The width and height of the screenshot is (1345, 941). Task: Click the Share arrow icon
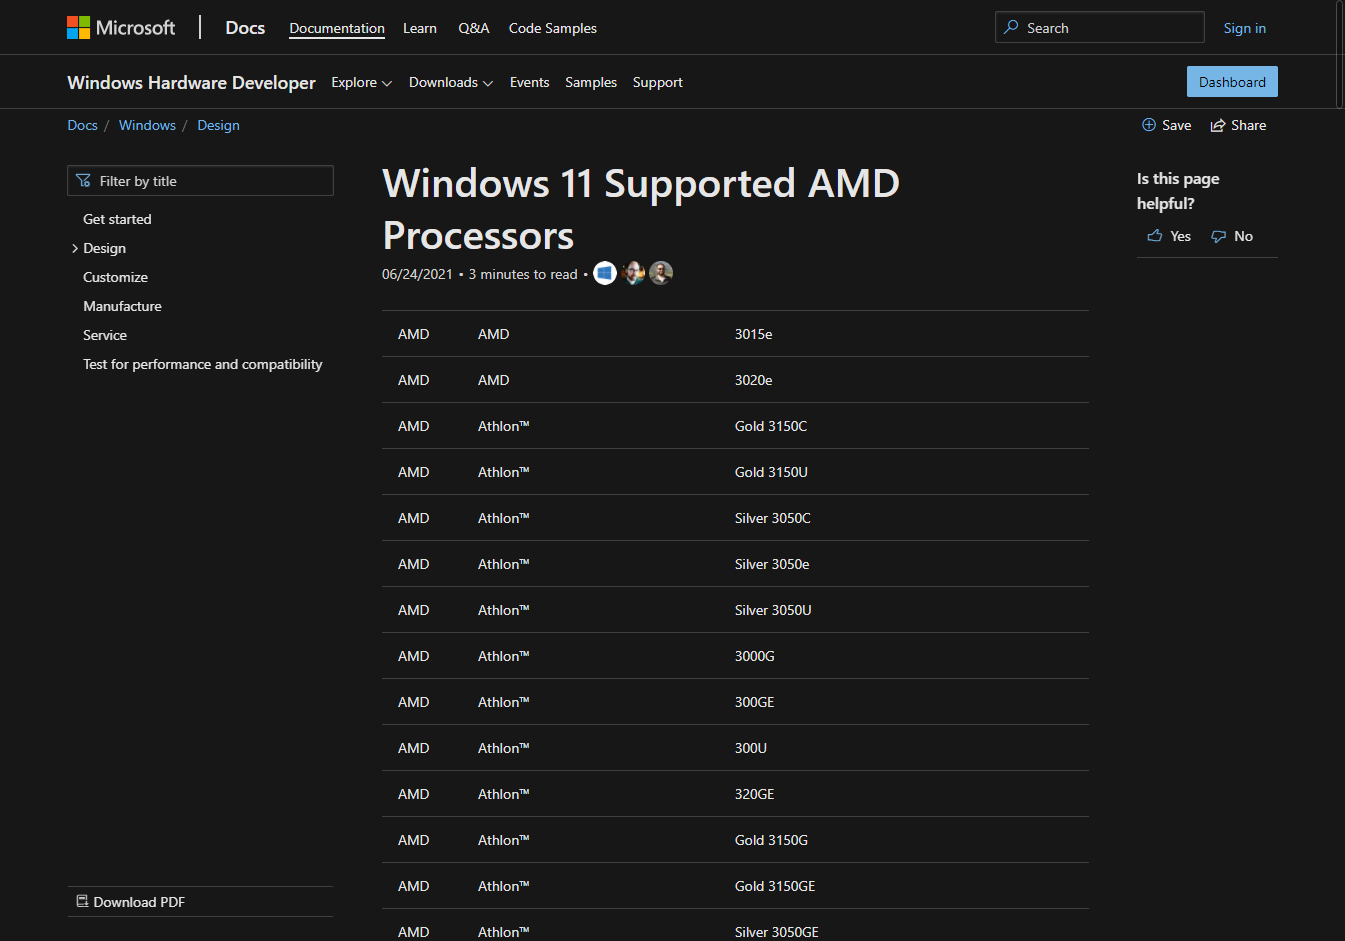1218,125
